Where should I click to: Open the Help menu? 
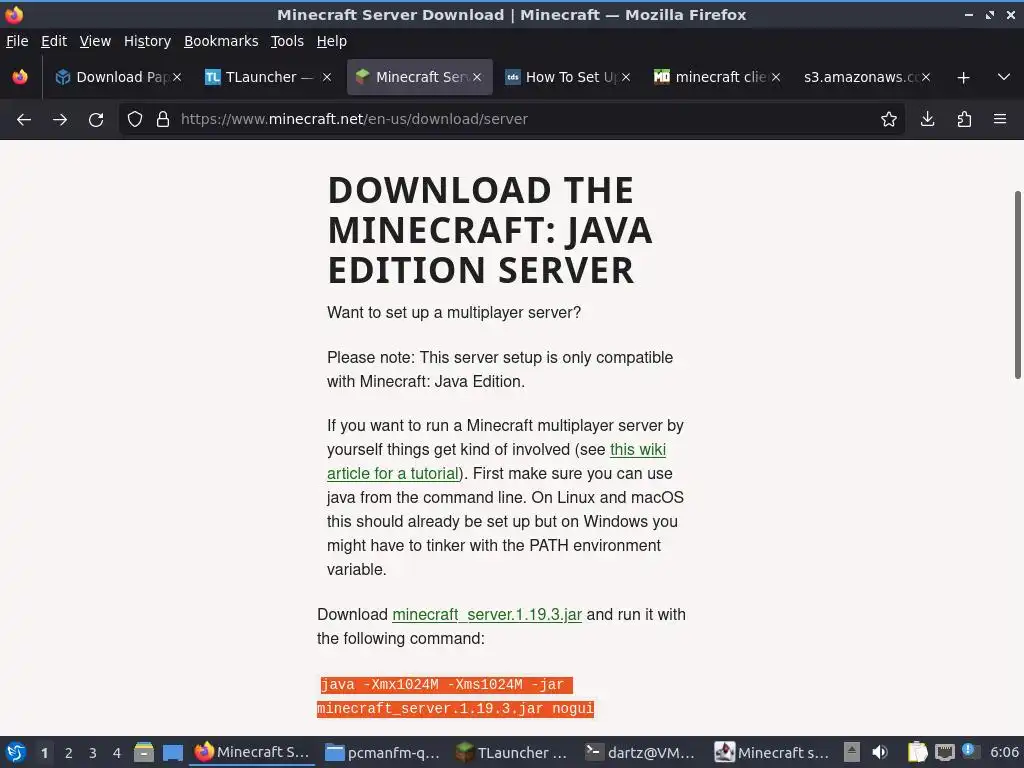point(332,41)
